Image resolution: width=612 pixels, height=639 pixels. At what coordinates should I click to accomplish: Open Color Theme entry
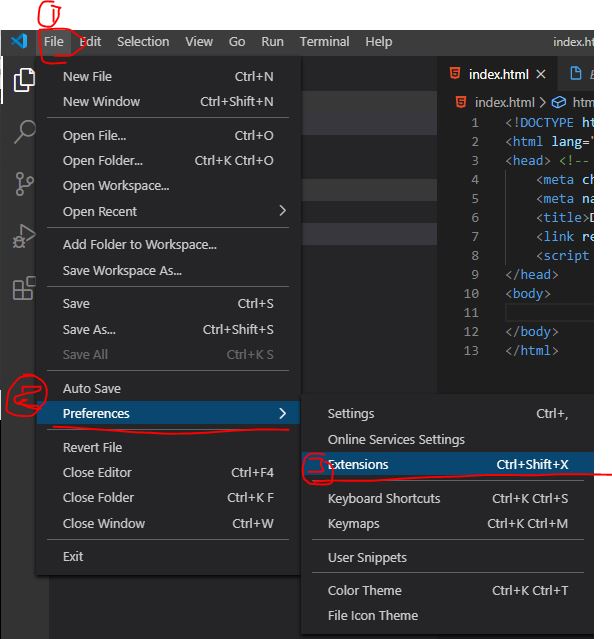pyautogui.click(x=447, y=591)
